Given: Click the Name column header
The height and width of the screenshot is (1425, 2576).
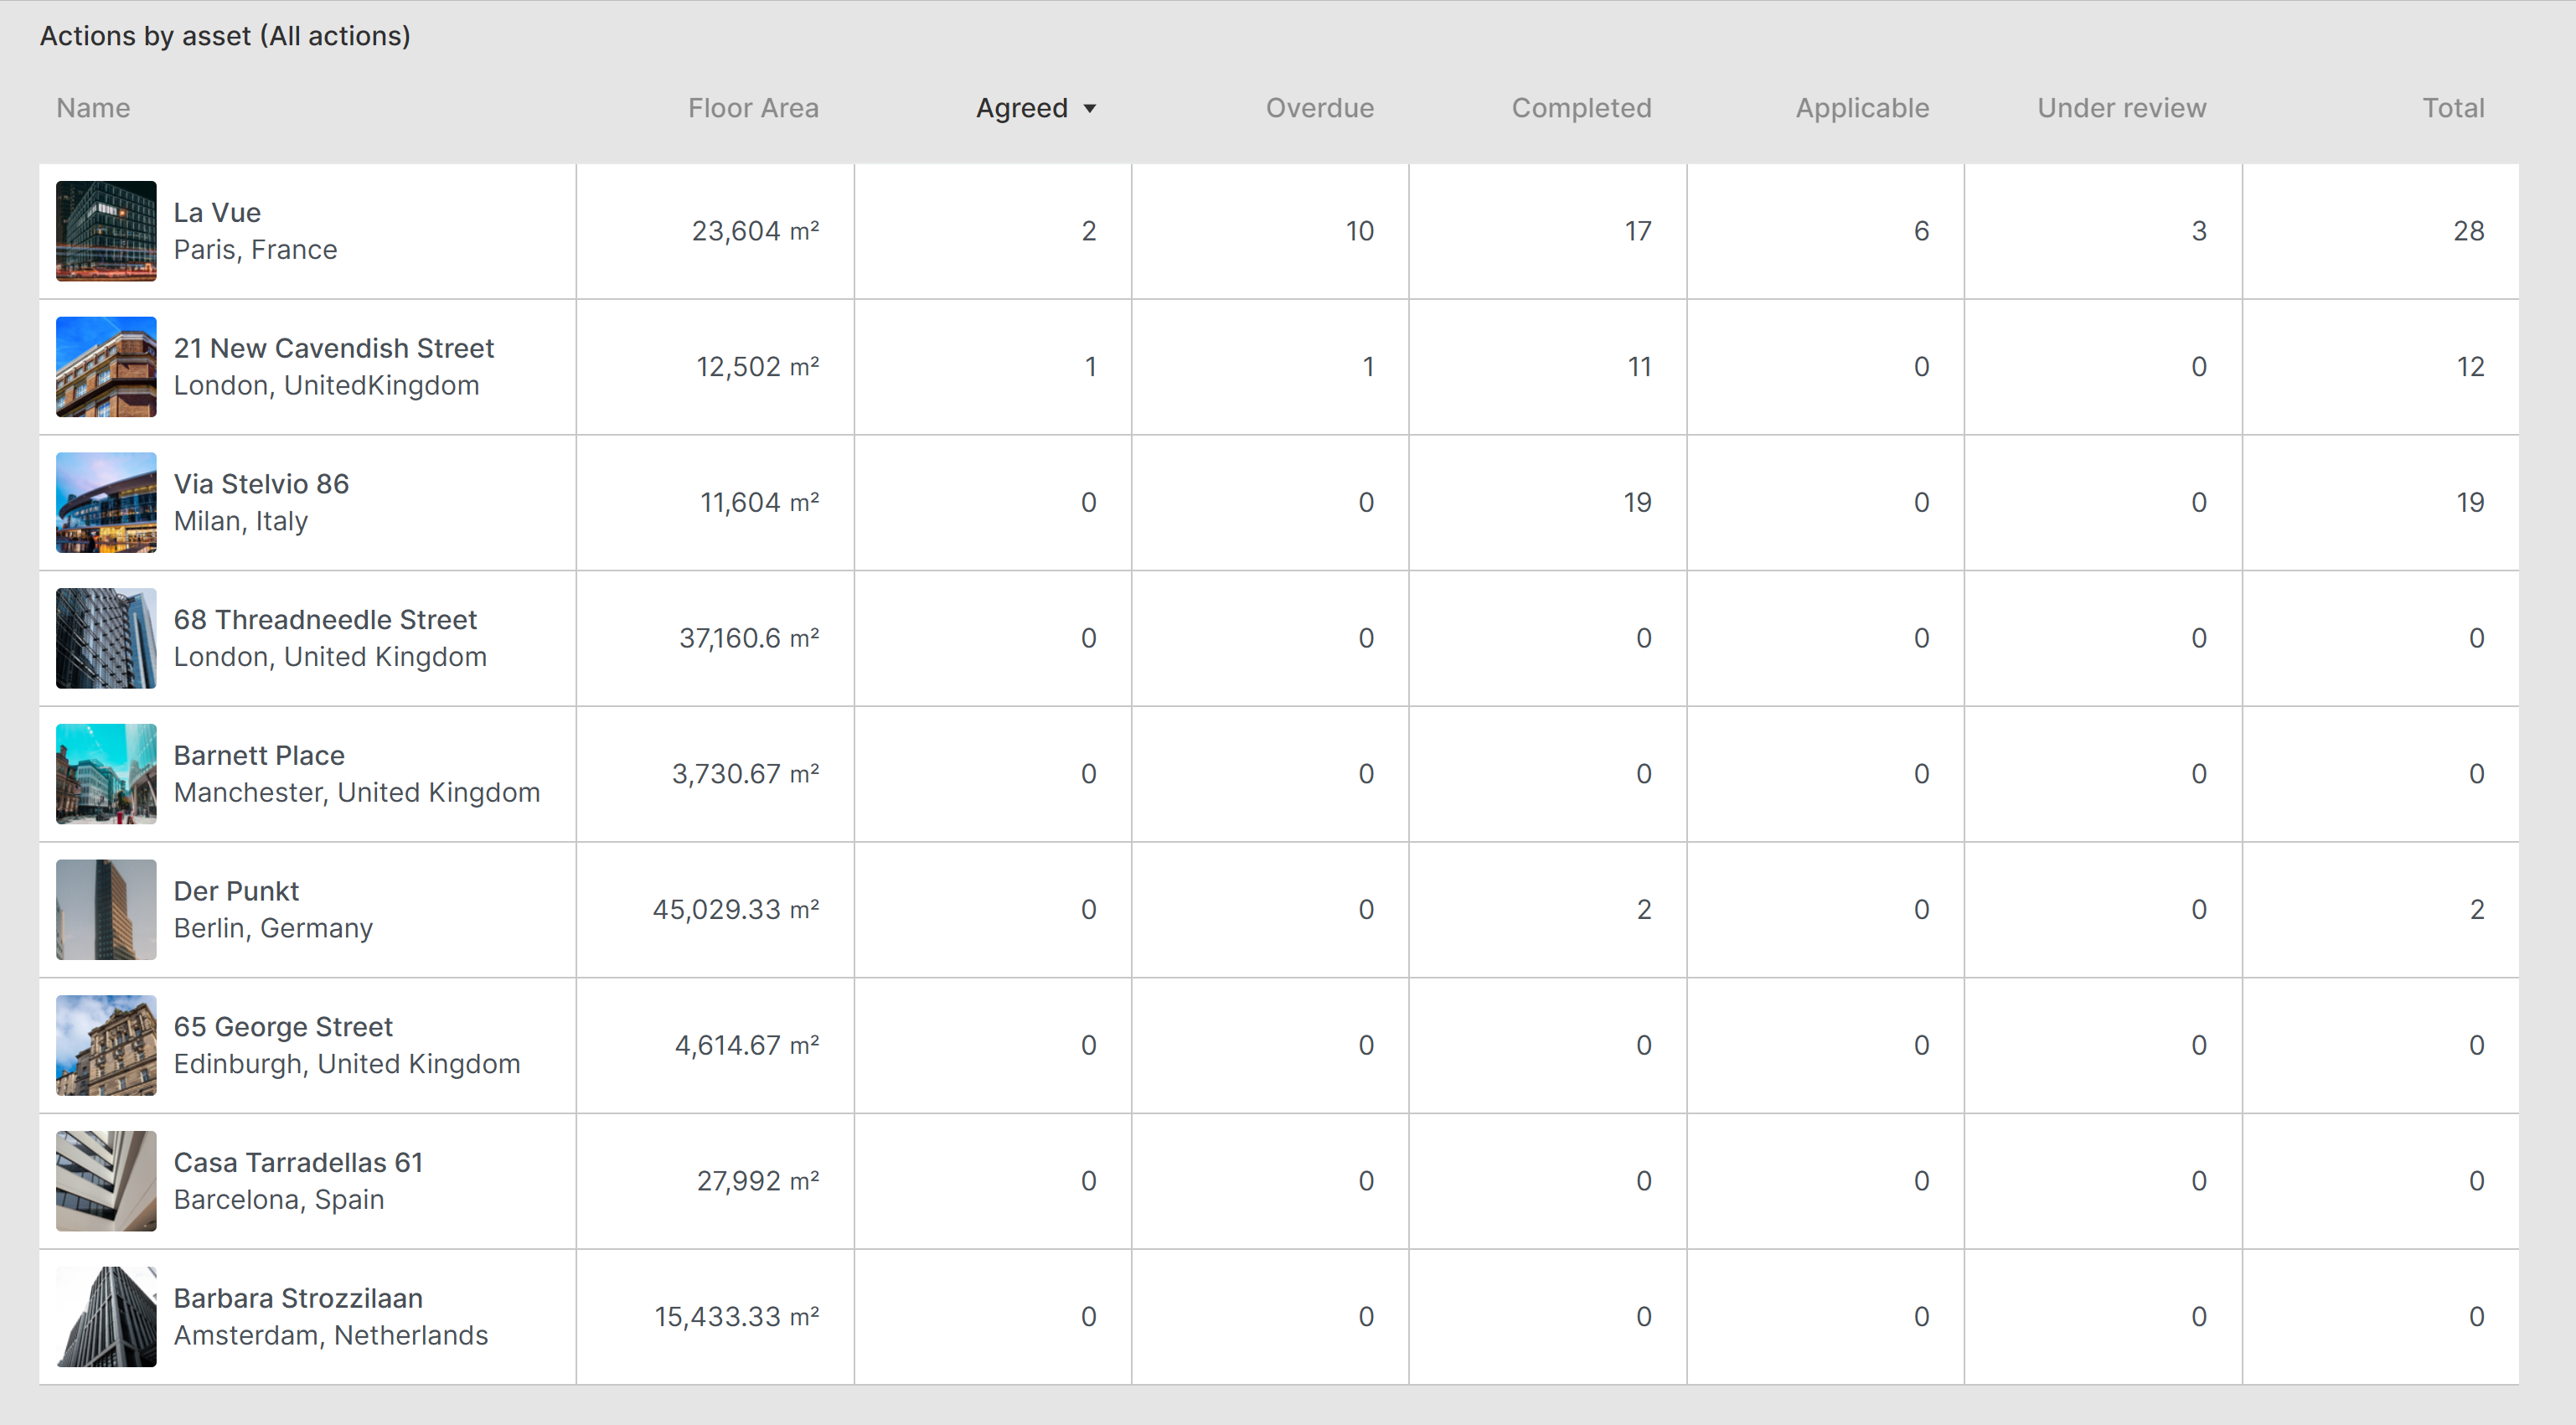Looking at the screenshot, I should [93, 108].
